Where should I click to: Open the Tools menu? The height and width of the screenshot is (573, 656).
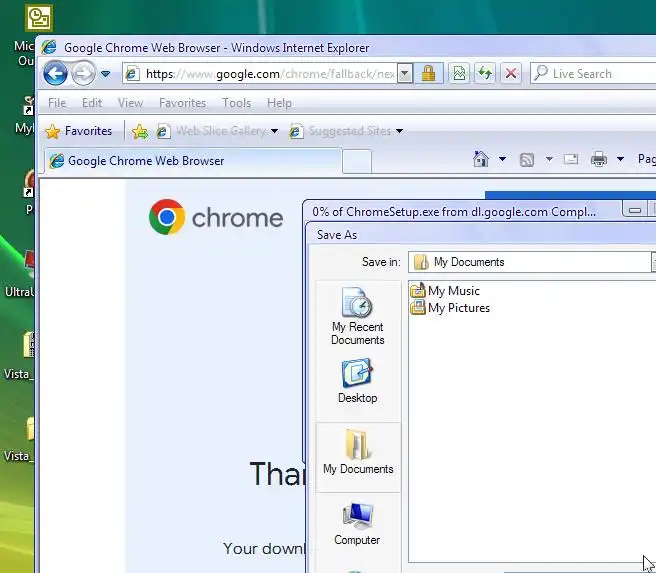point(236,103)
